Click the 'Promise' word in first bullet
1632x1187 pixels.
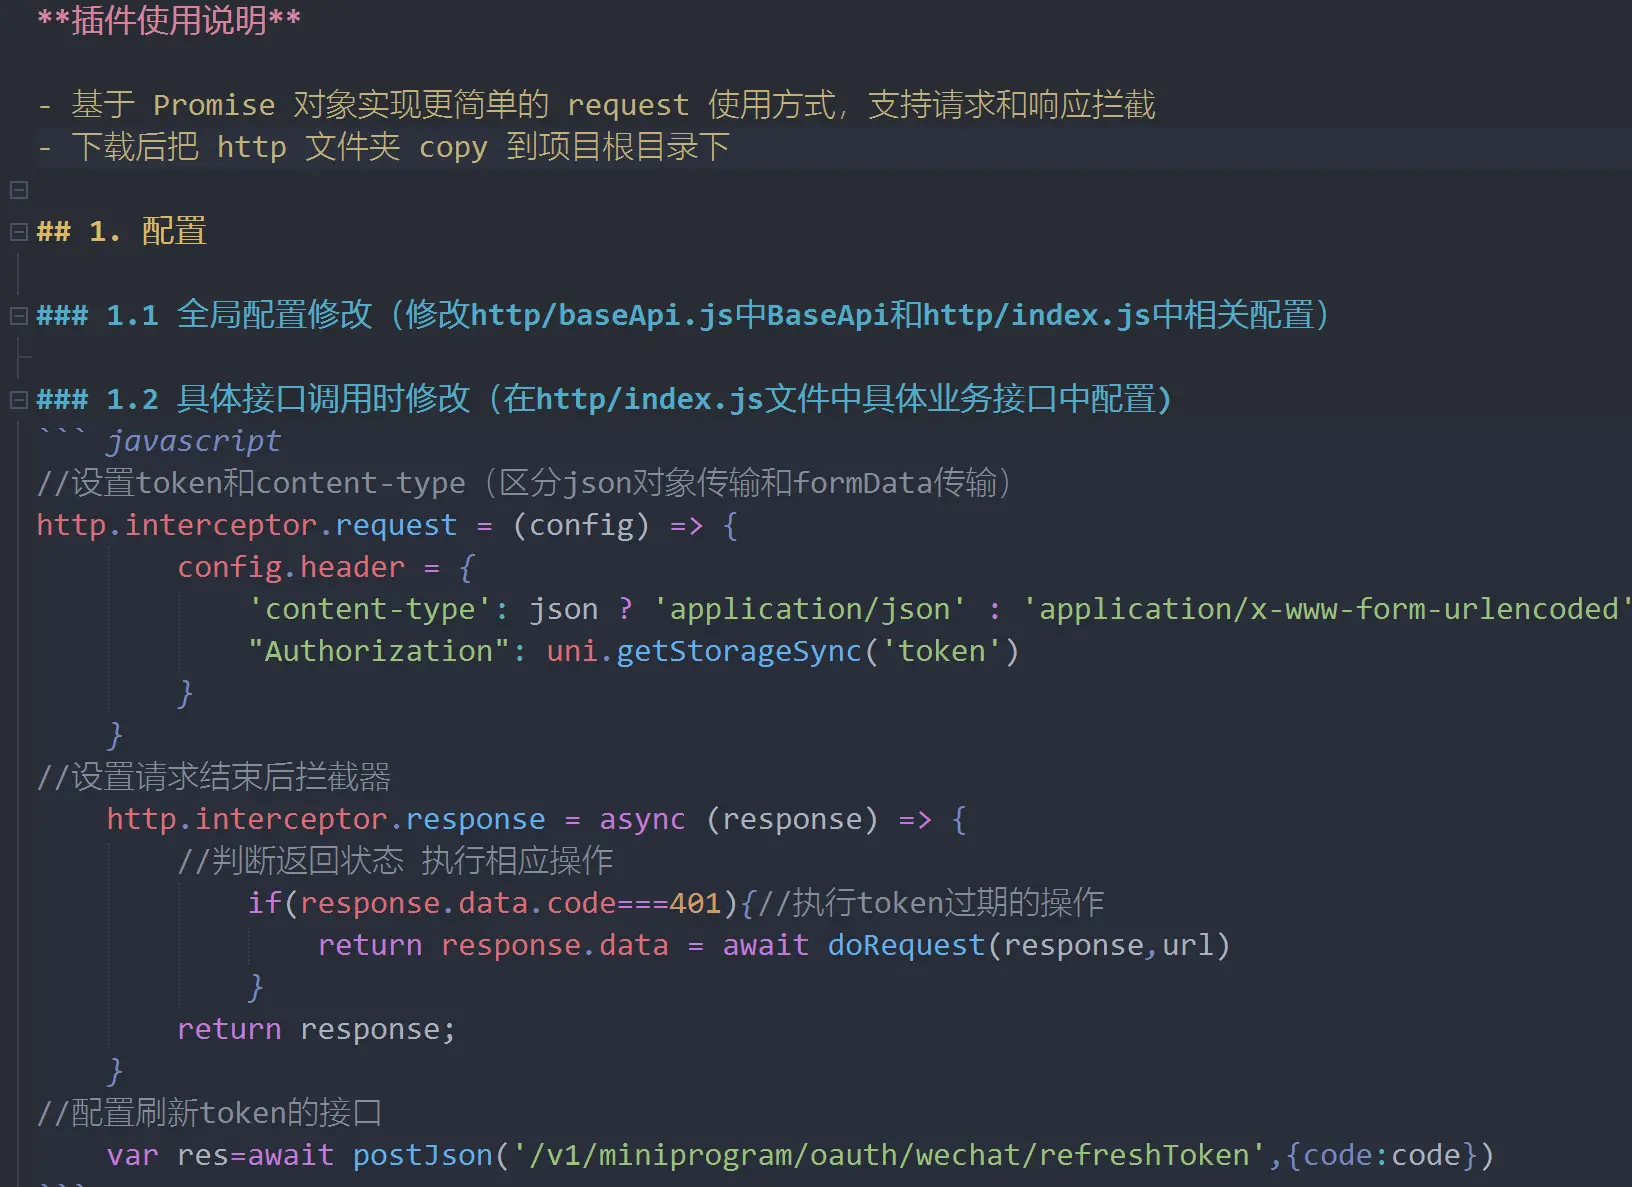214,104
